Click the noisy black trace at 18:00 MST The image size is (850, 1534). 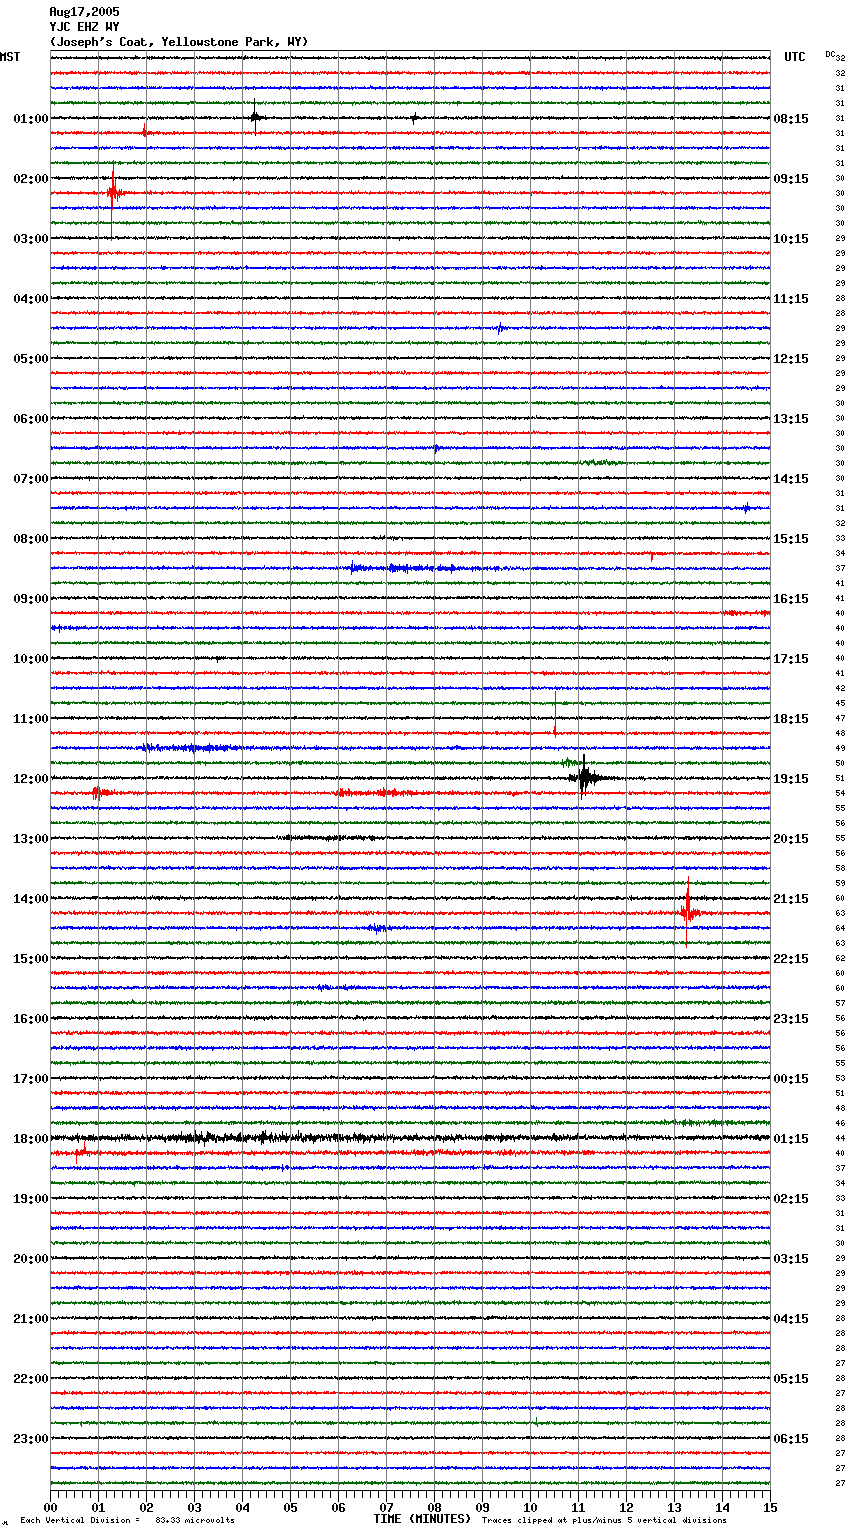410,1138
